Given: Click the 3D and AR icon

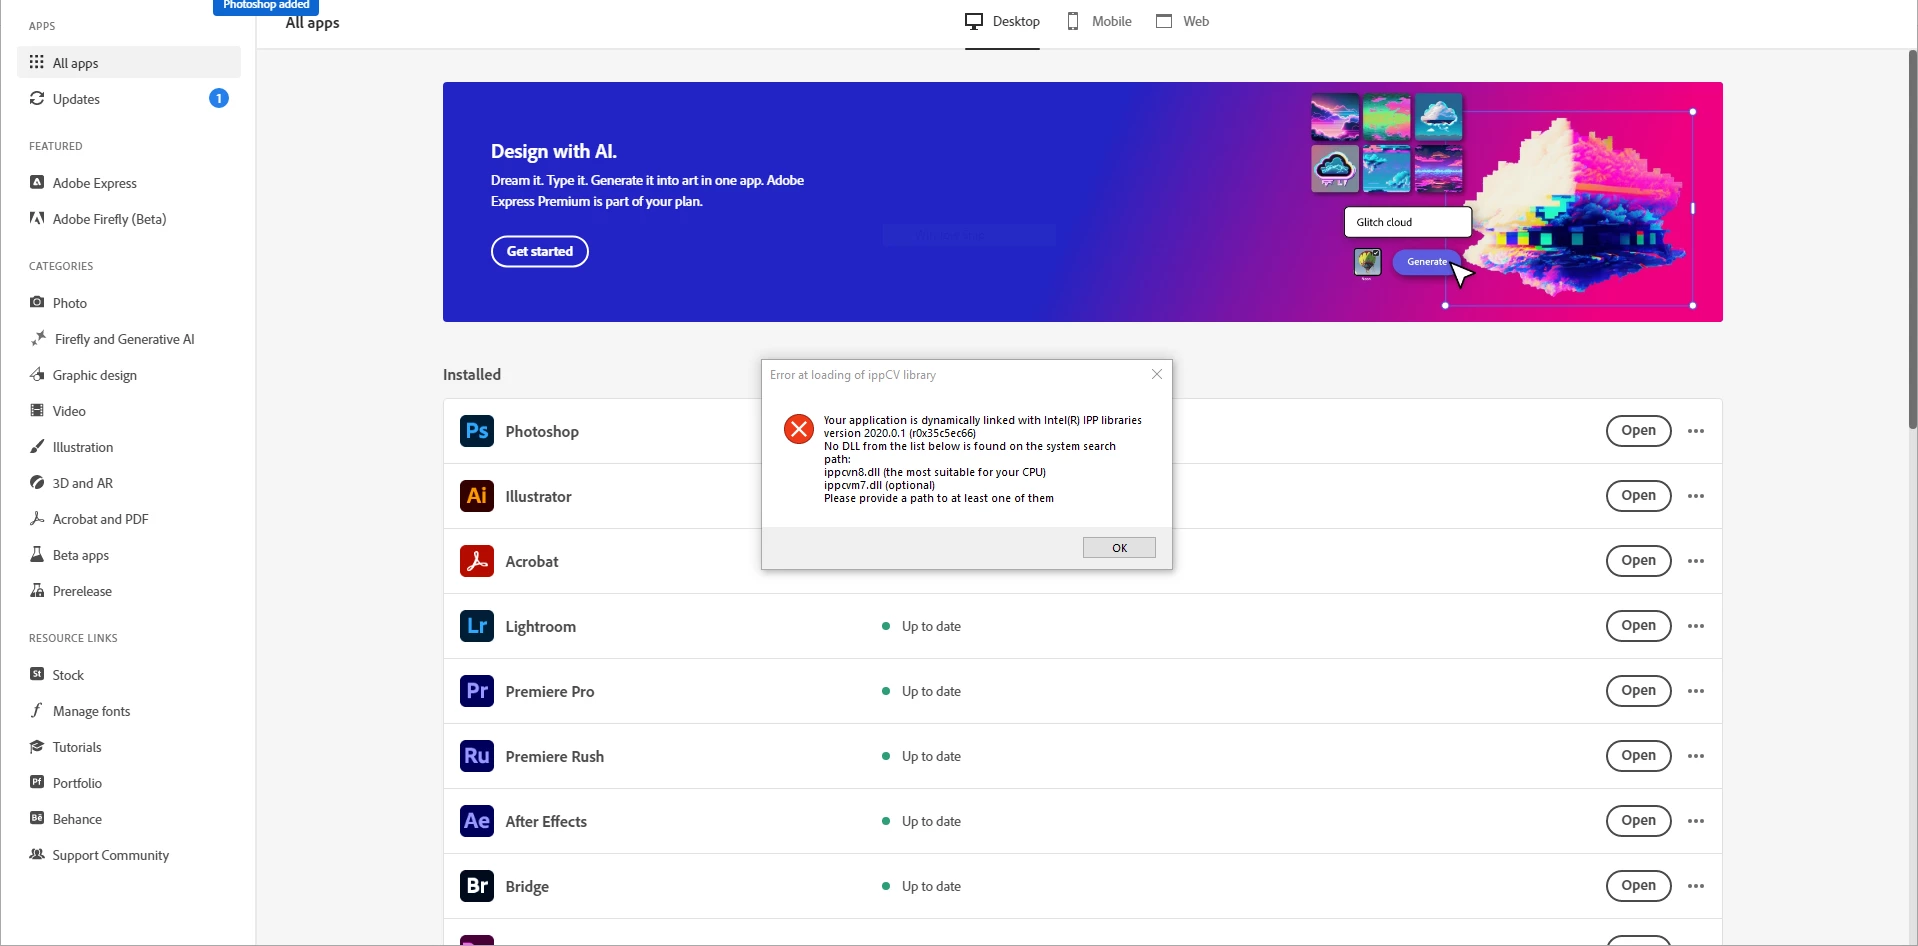Looking at the screenshot, I should point(37,482).
